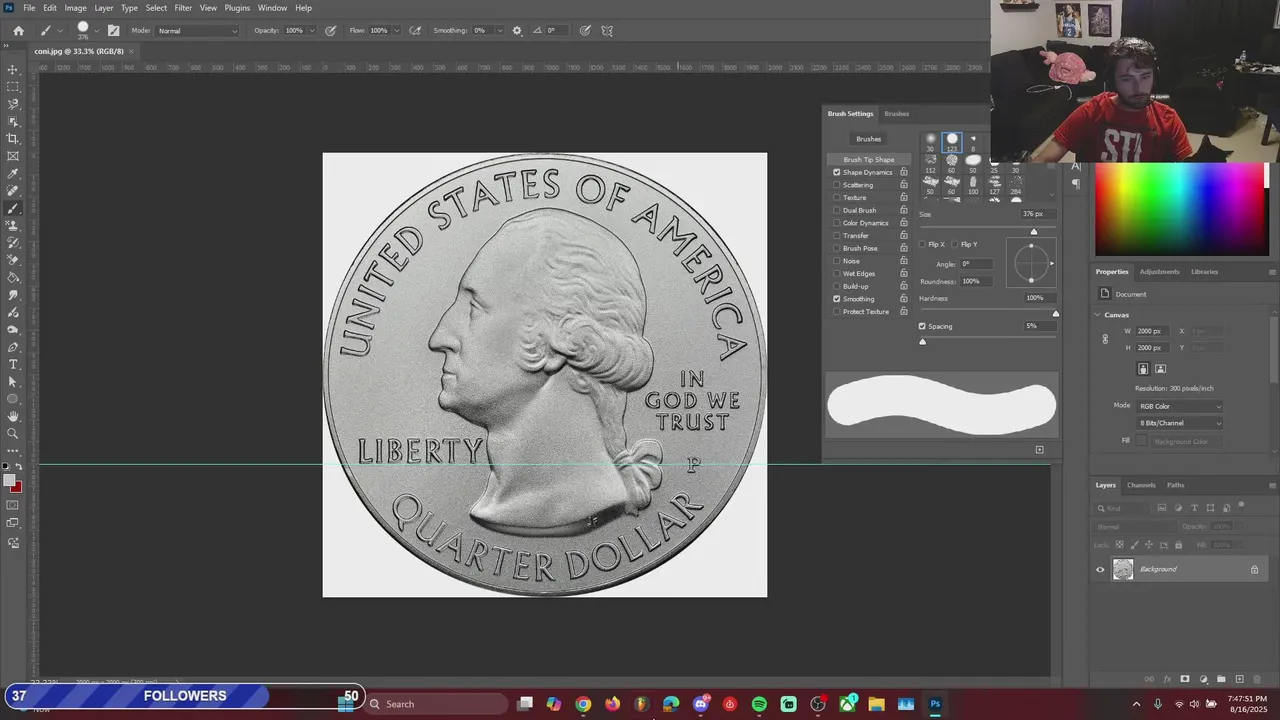The height and width of the screenshot is (720, 1280).
Task: Open symmetry paint butterfly icon
Action: tap(607, 31)
